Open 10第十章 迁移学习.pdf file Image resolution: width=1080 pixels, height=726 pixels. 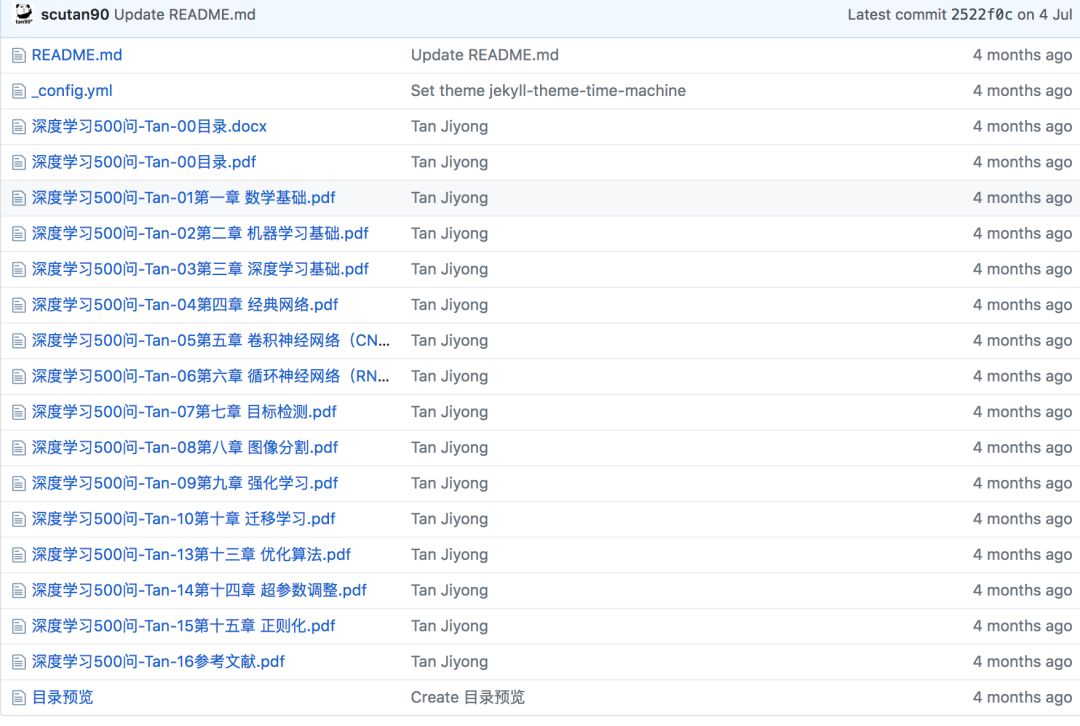pos(183,519)
